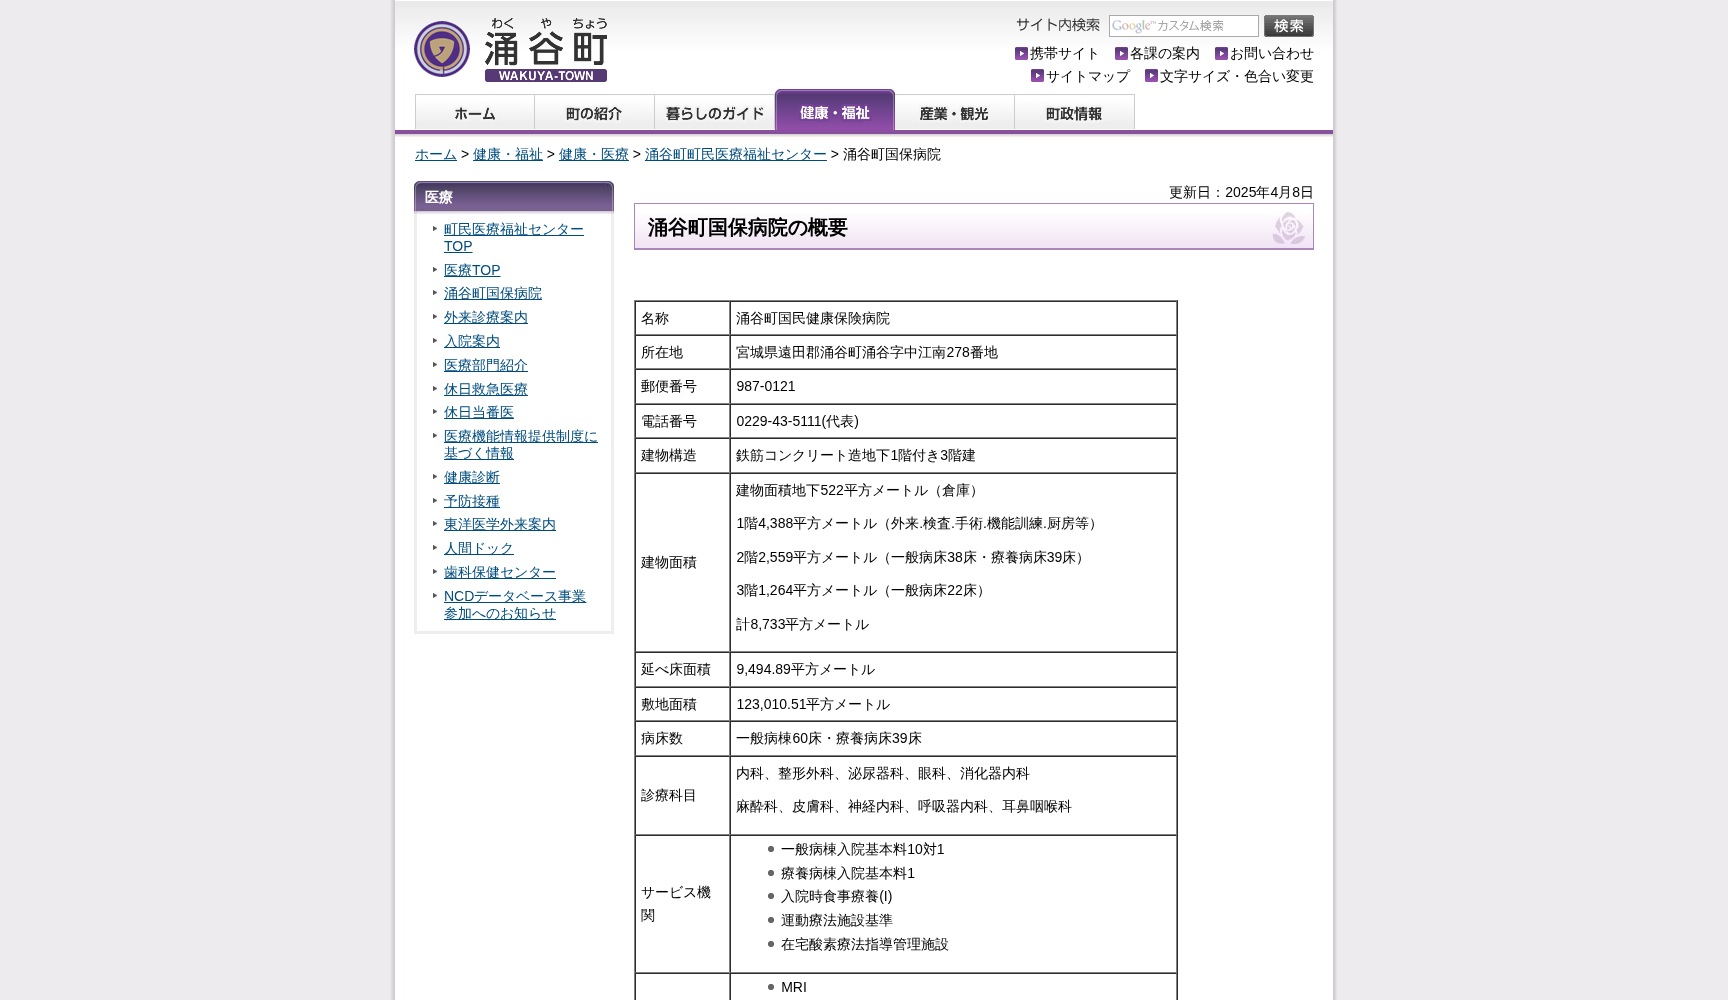Open 東洋医学外来案内 sidebar link

tap(500, 524)
